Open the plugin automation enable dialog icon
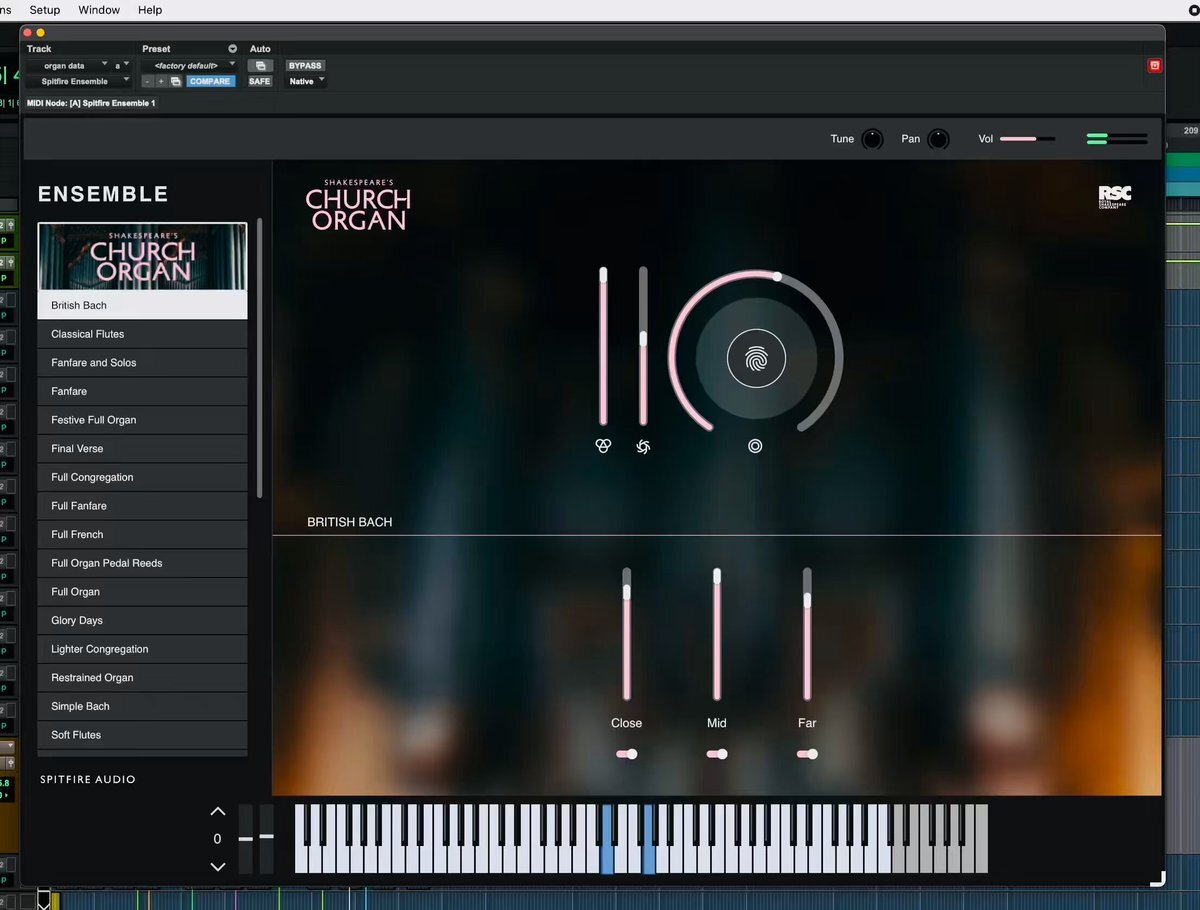 coord(260,66)
